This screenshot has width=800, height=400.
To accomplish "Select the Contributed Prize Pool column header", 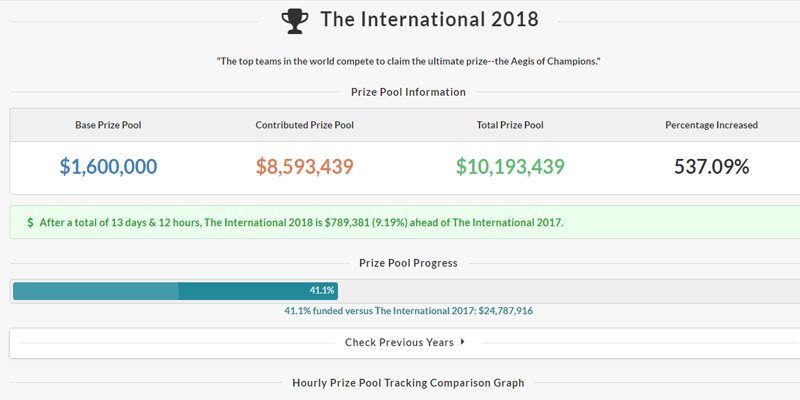I will click(x=304, y=125).
